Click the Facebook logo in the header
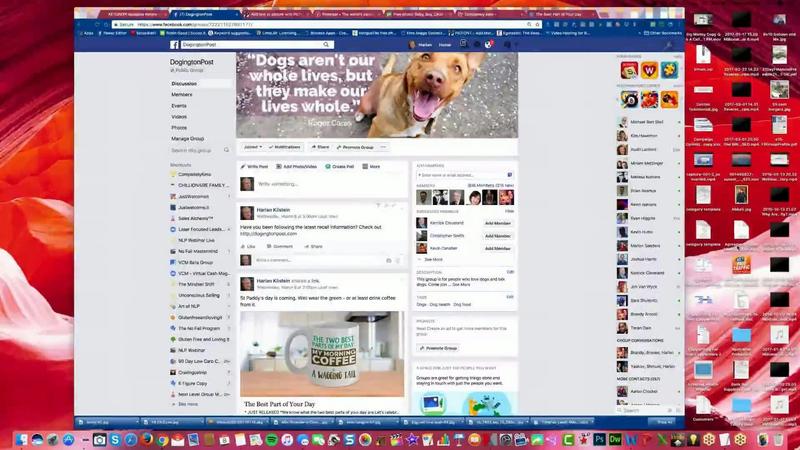Screen dimensions: 800x450 click(174, 45)
